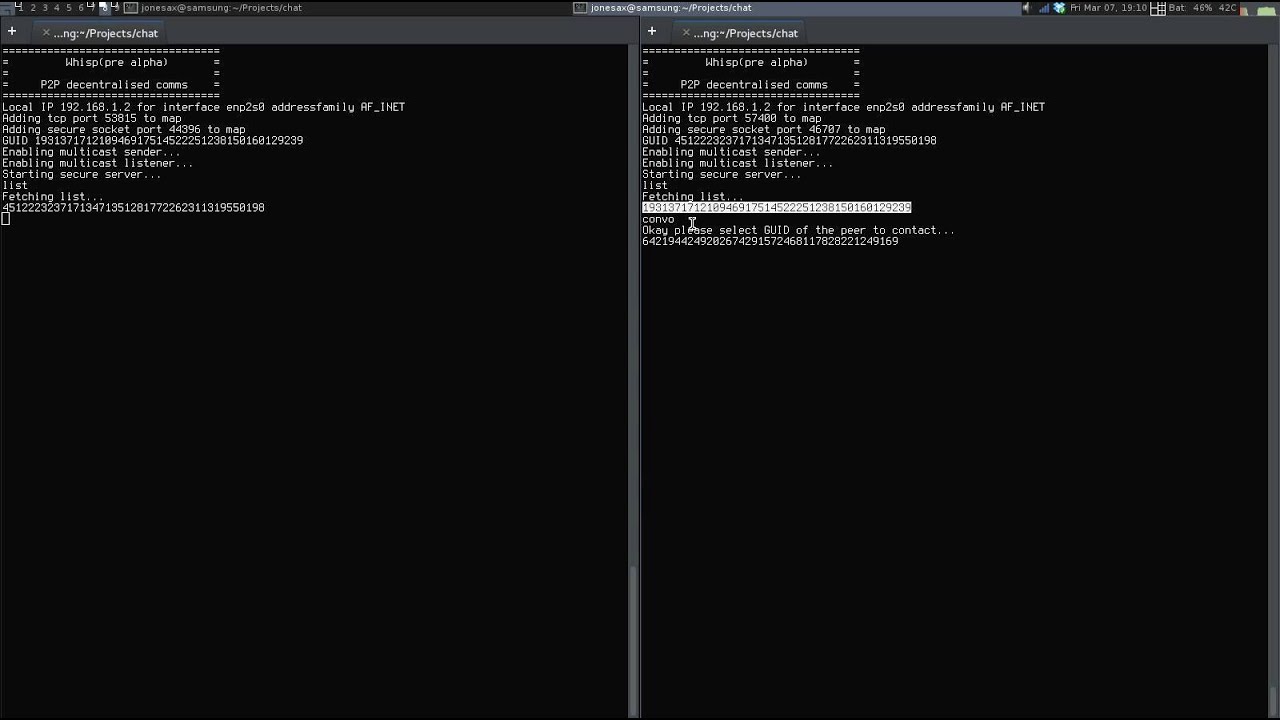Close the left terminal's chat tab
The image size is (1280, 720).
(x=46, y=33)
